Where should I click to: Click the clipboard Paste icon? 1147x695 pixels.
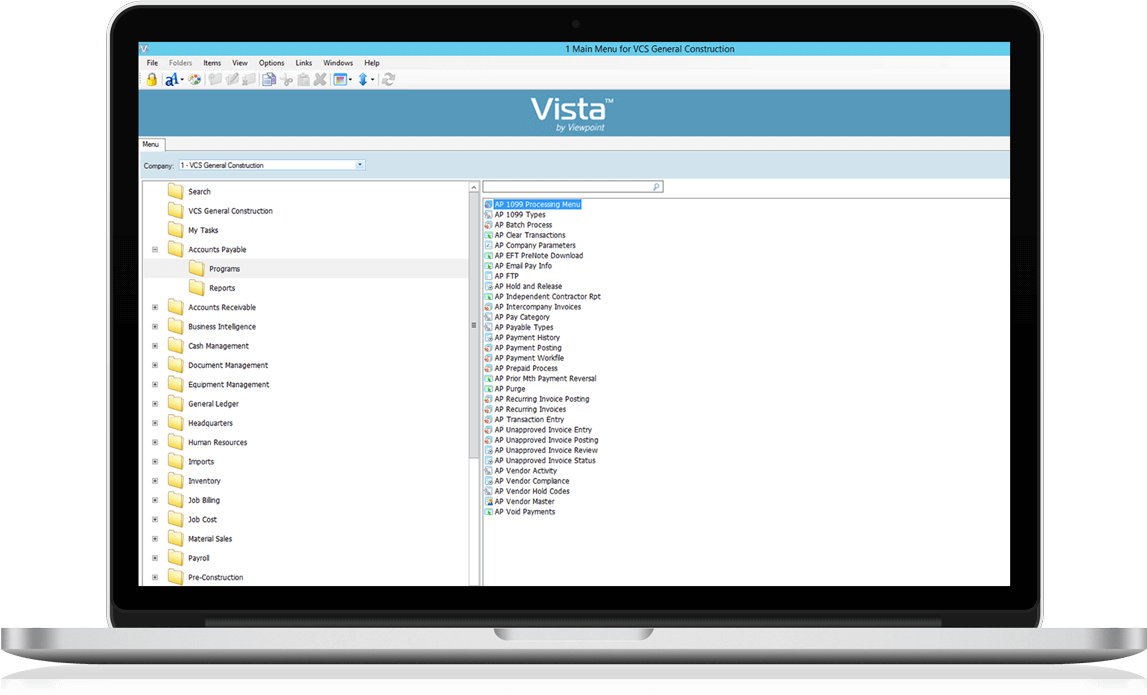(304, 80)
